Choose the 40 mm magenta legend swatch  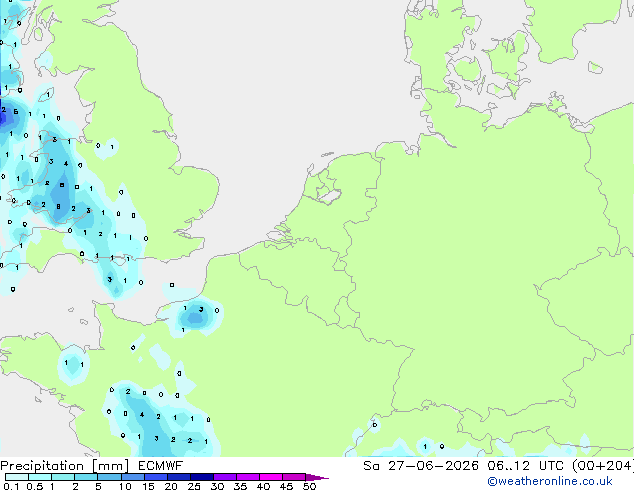coord(271,477)
